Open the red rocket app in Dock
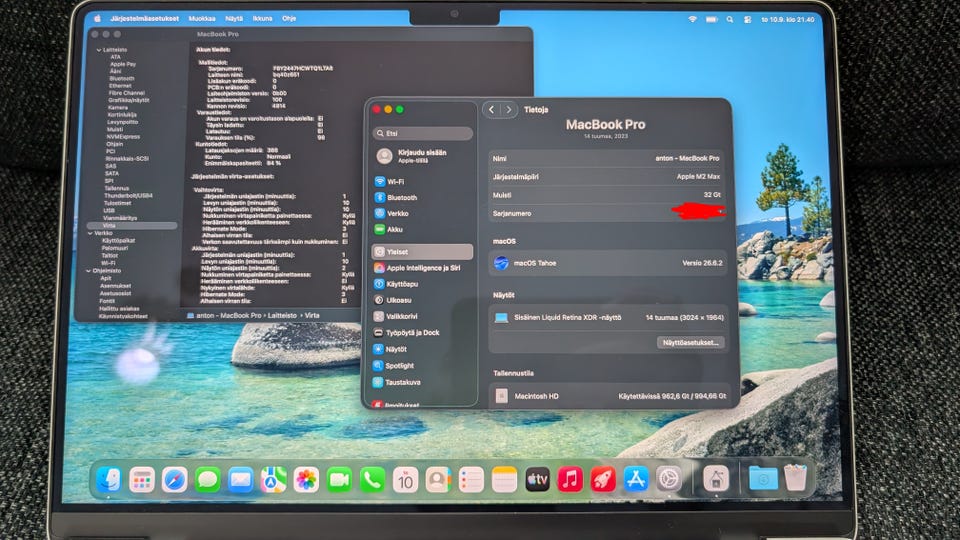The width and height of the screenshot is (960, 540). (x=603, y=480)
